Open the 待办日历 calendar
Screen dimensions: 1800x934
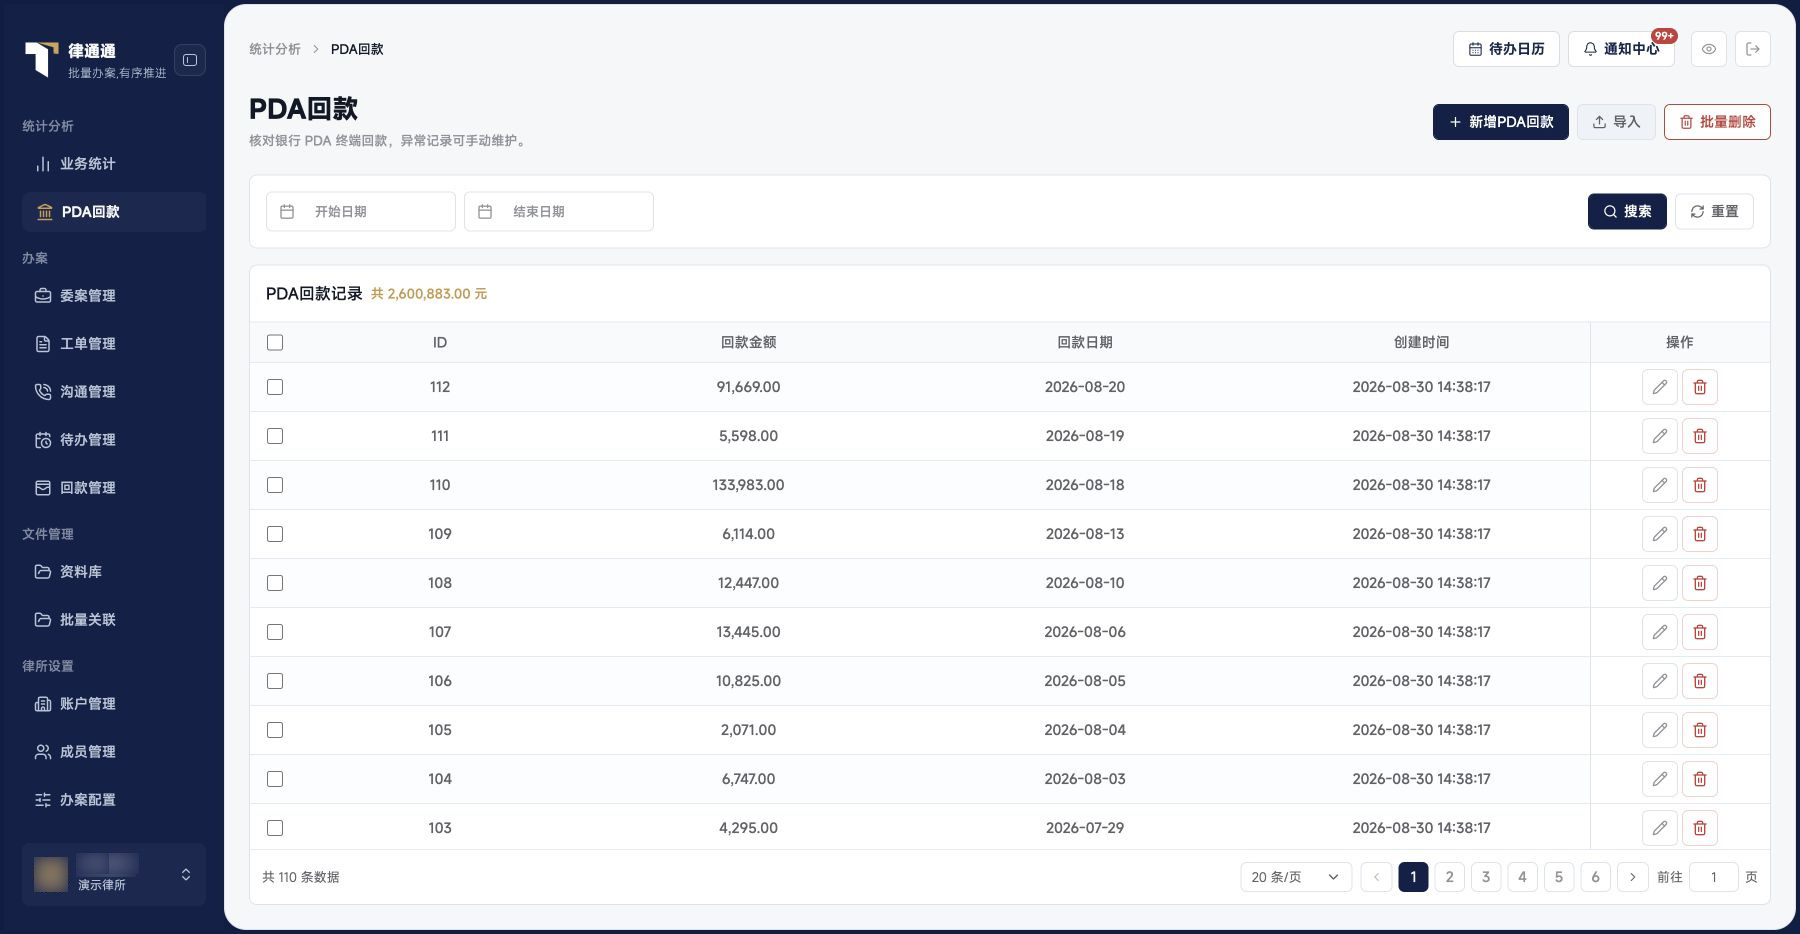(x=1506, y=49)
